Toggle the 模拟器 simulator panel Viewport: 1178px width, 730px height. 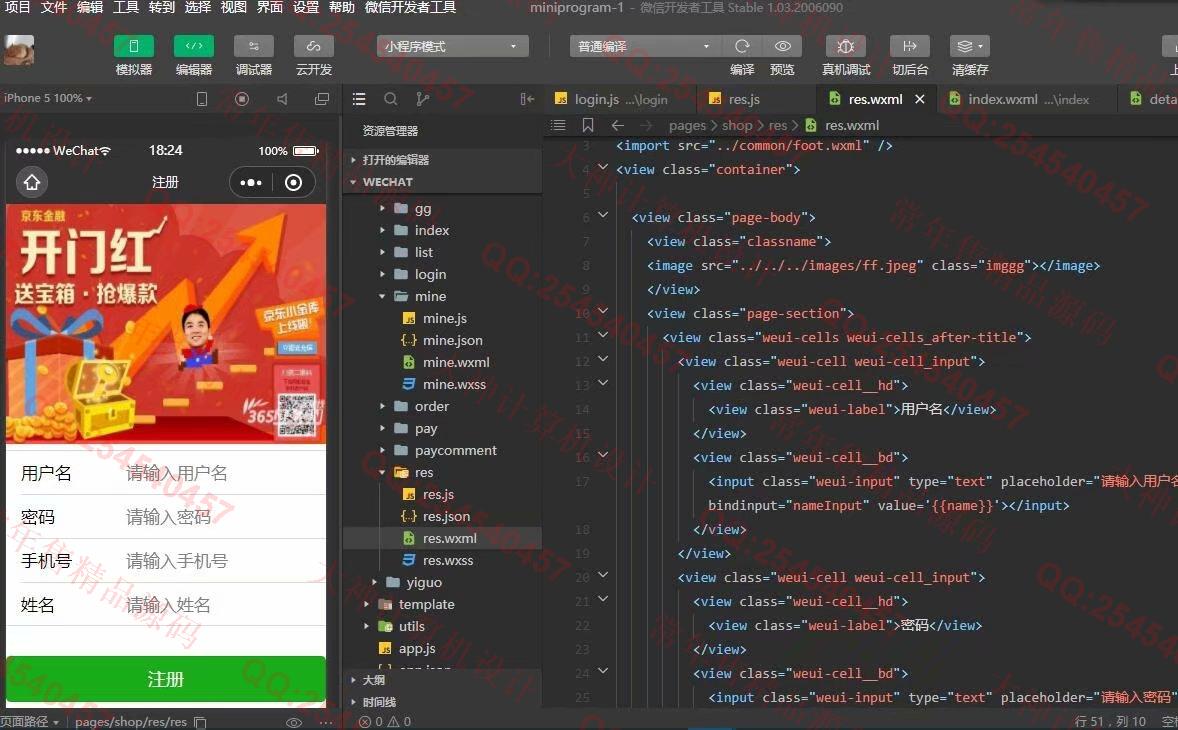pyautogui.click(x=134, y=47)
